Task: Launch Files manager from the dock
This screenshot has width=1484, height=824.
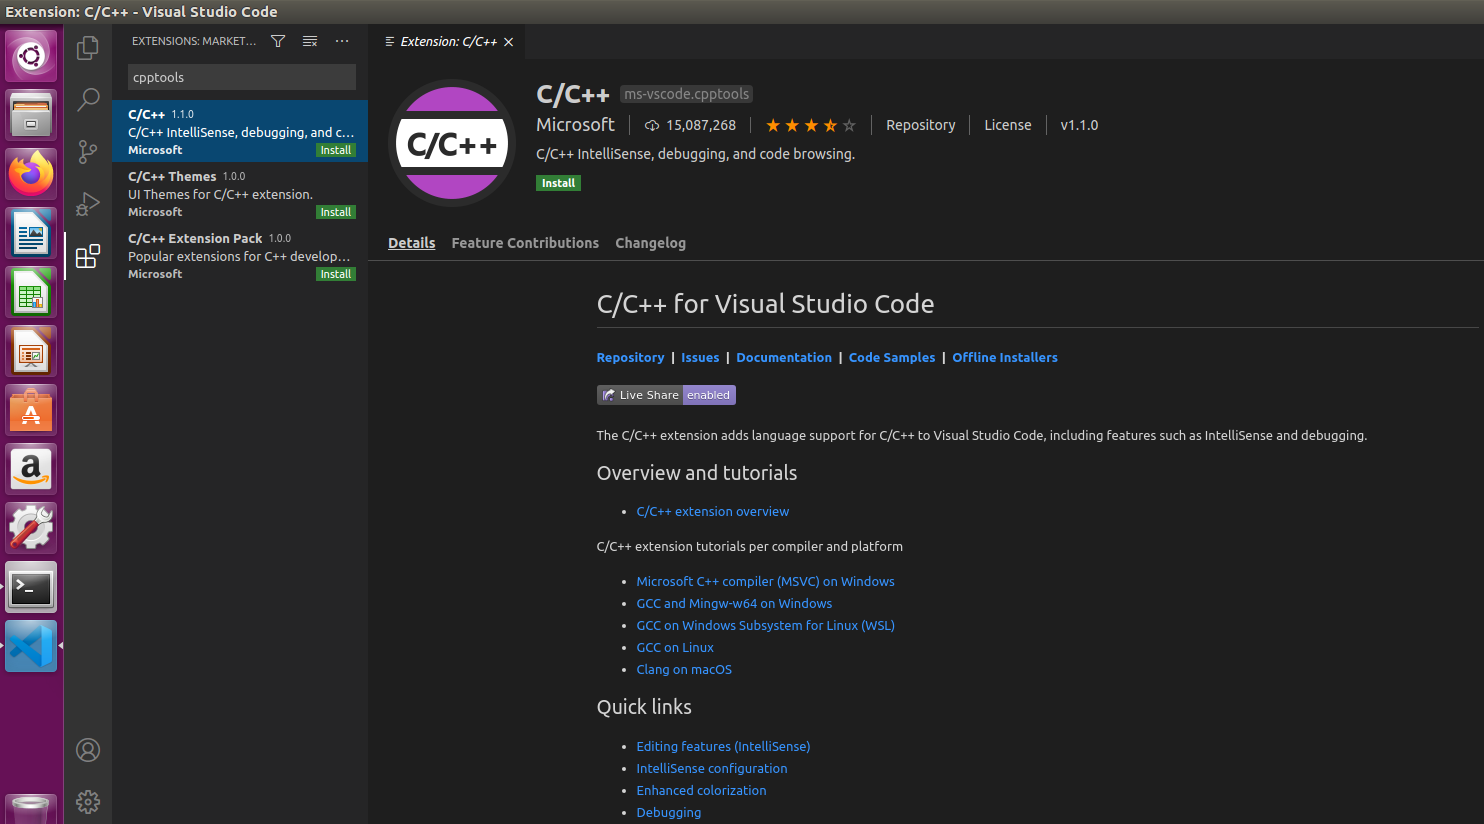Action: (31, 114)
